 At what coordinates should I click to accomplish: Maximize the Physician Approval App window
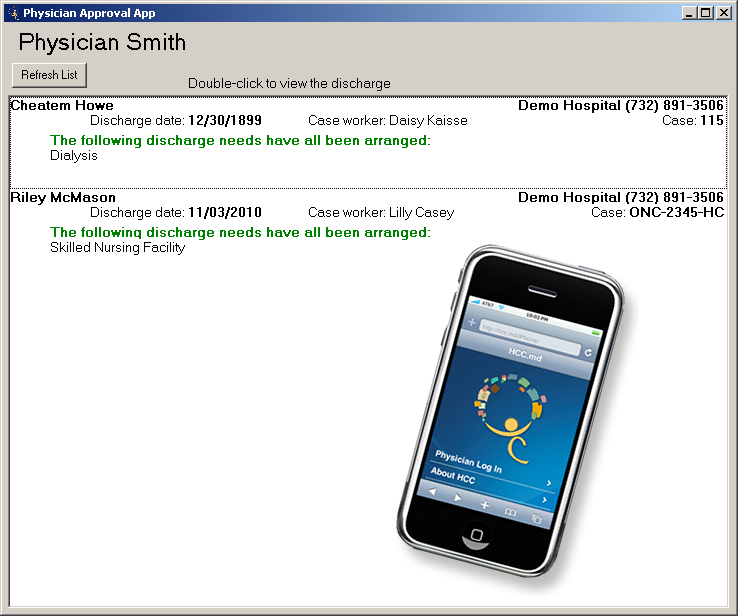pos(706,13)
